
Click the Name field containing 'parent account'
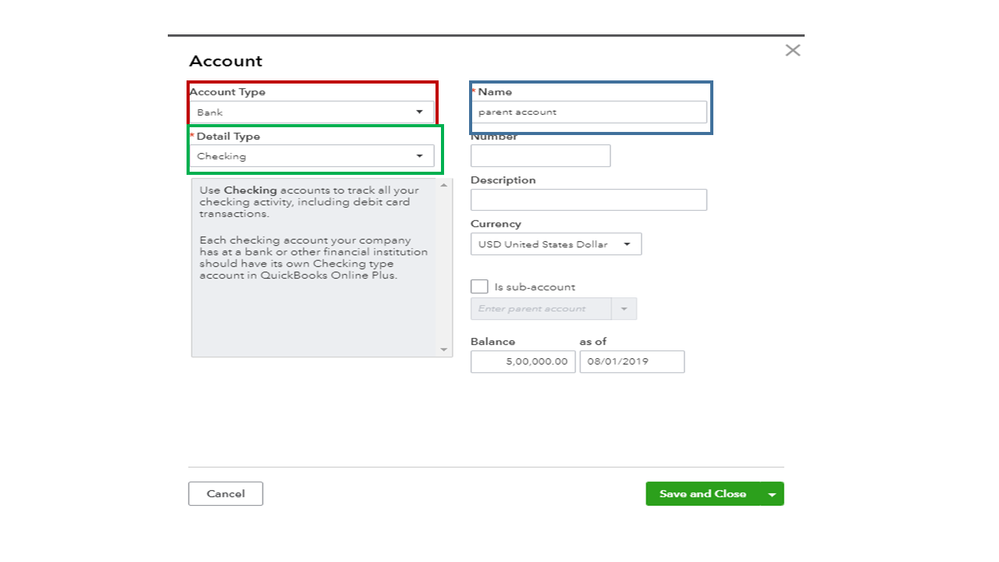588,112
